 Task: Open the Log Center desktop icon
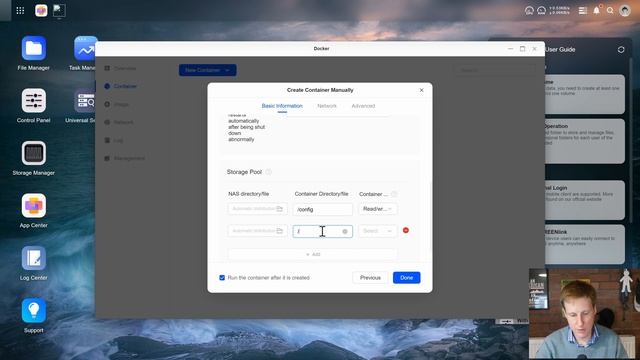tap(33, 258)
